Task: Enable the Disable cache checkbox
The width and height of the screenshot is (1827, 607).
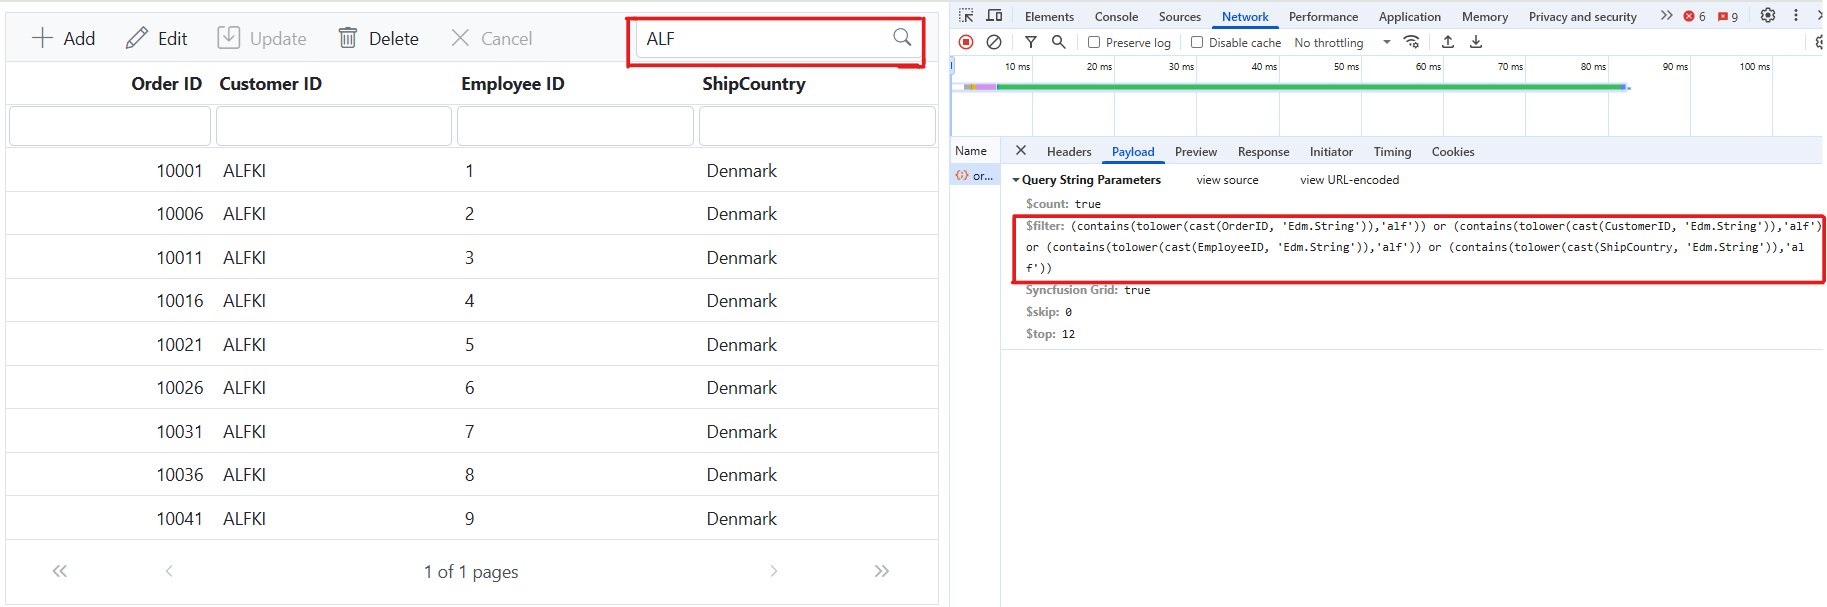Action: click(1197, 43)
